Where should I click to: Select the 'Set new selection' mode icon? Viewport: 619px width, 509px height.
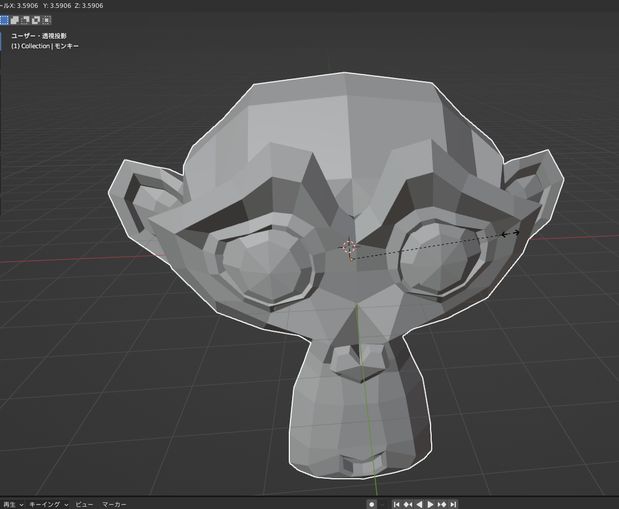pos(4,20)
